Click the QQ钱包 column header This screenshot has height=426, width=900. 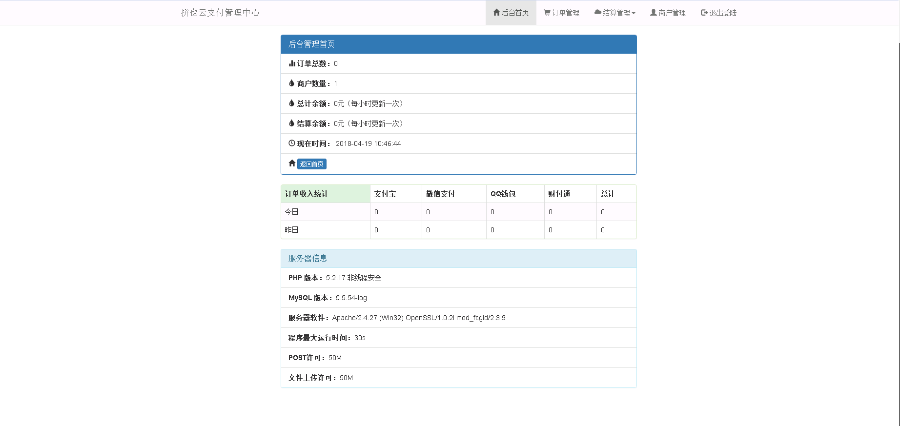(x=515, y=193)
